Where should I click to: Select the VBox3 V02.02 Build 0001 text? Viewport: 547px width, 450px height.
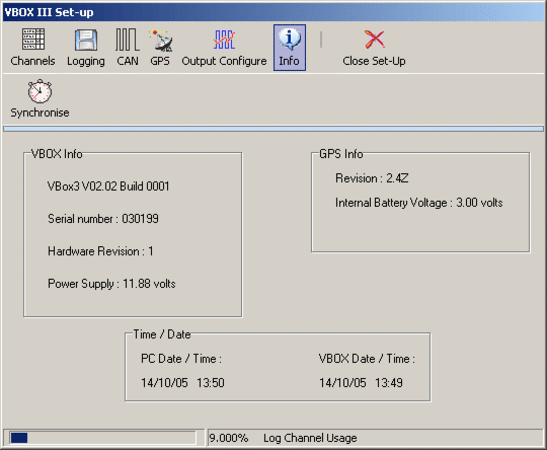(x=108, y=186)
